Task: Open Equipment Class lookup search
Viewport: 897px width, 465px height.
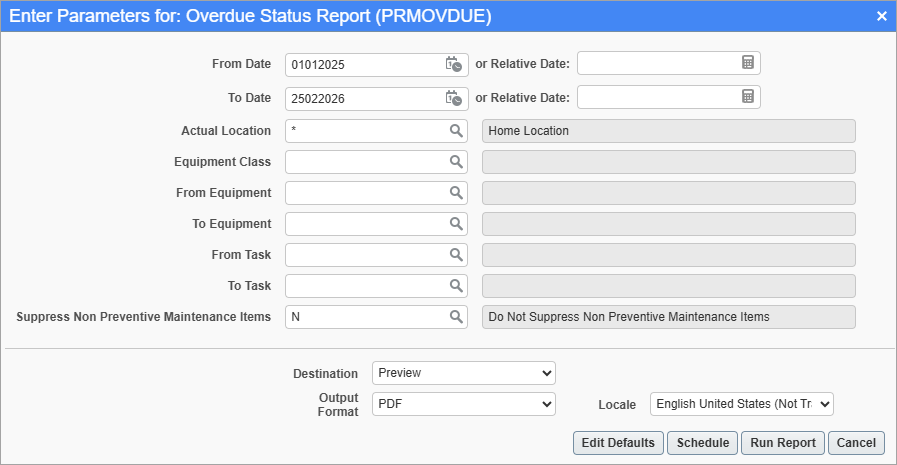Action: 456,162
